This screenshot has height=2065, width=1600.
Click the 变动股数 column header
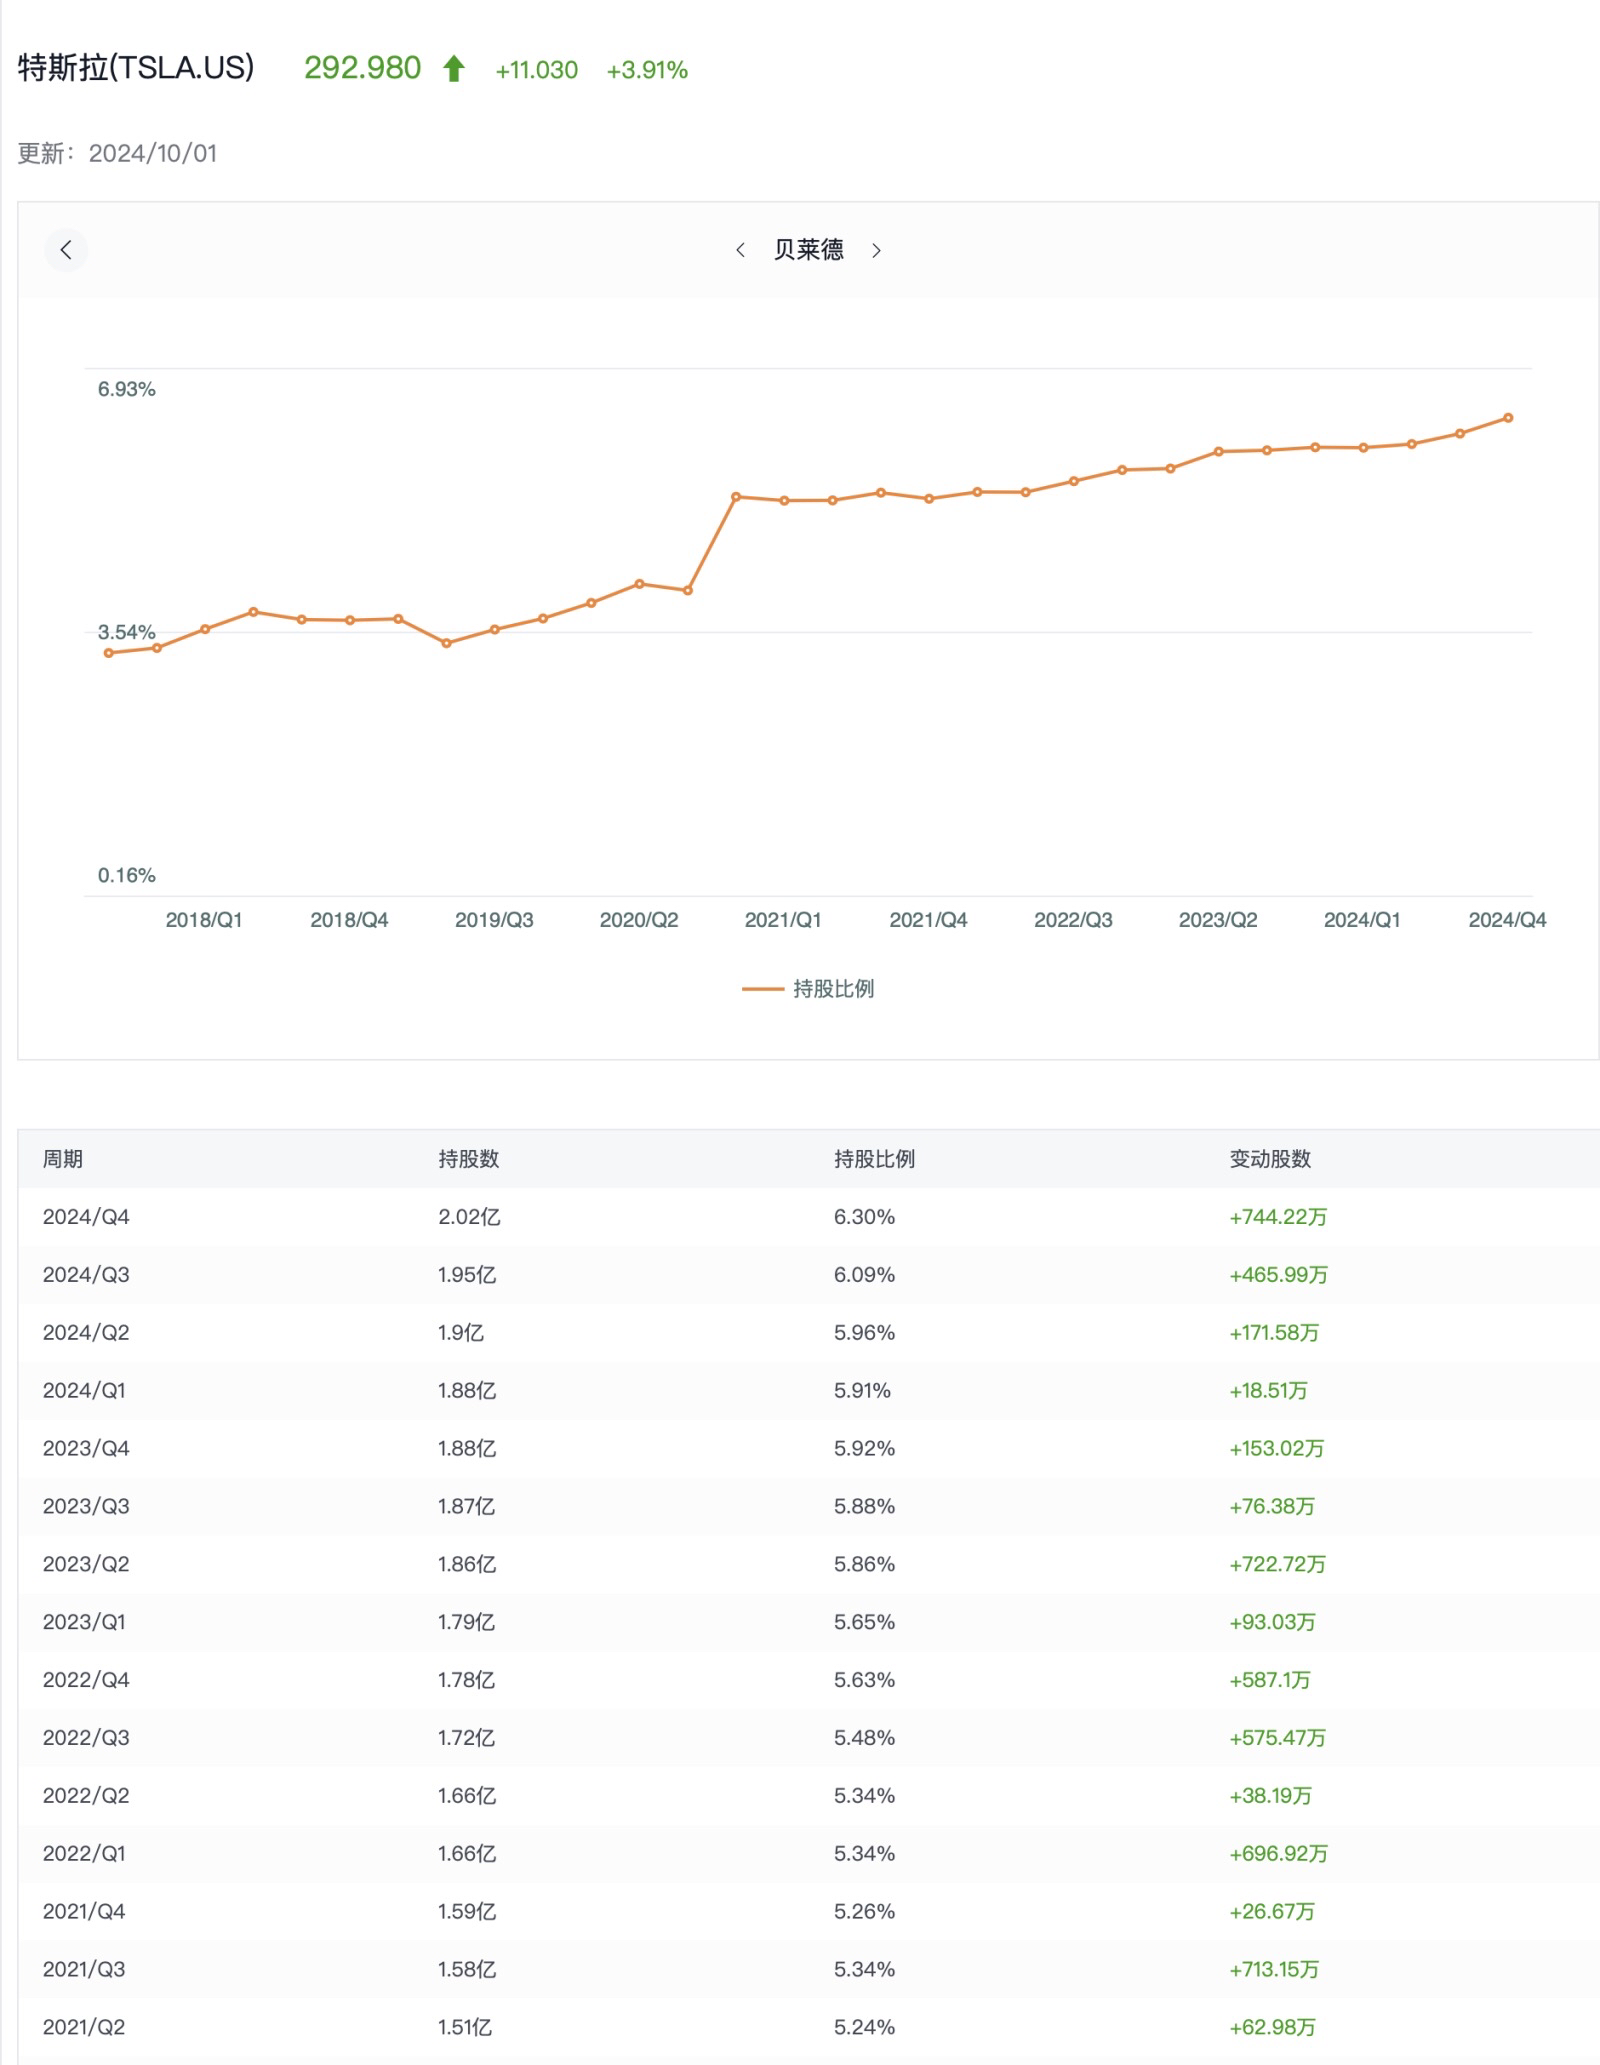1270,1159
